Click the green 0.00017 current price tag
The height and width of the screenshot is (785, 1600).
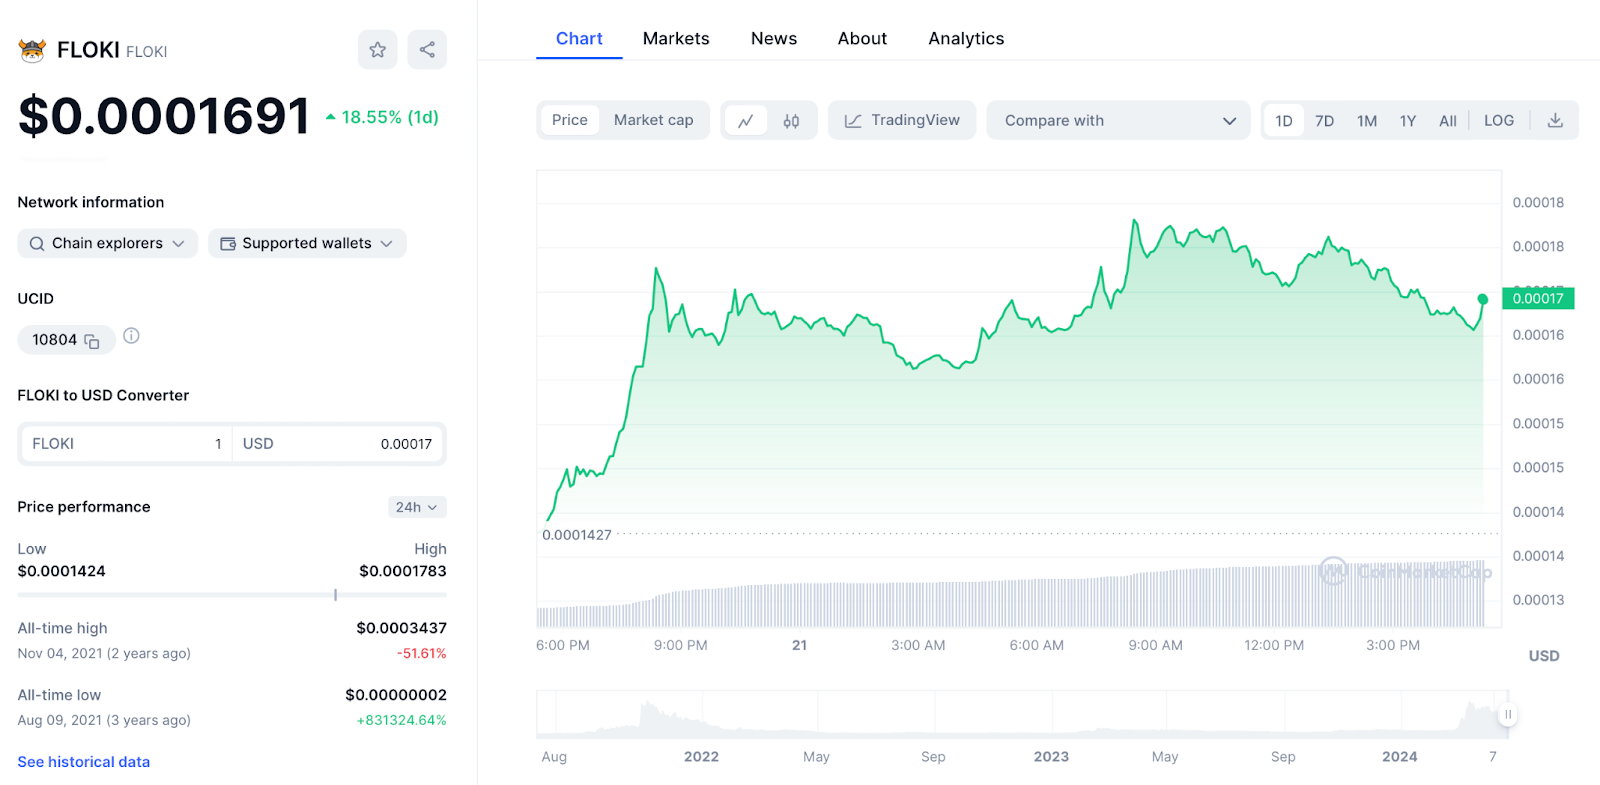pos(1538,298)
